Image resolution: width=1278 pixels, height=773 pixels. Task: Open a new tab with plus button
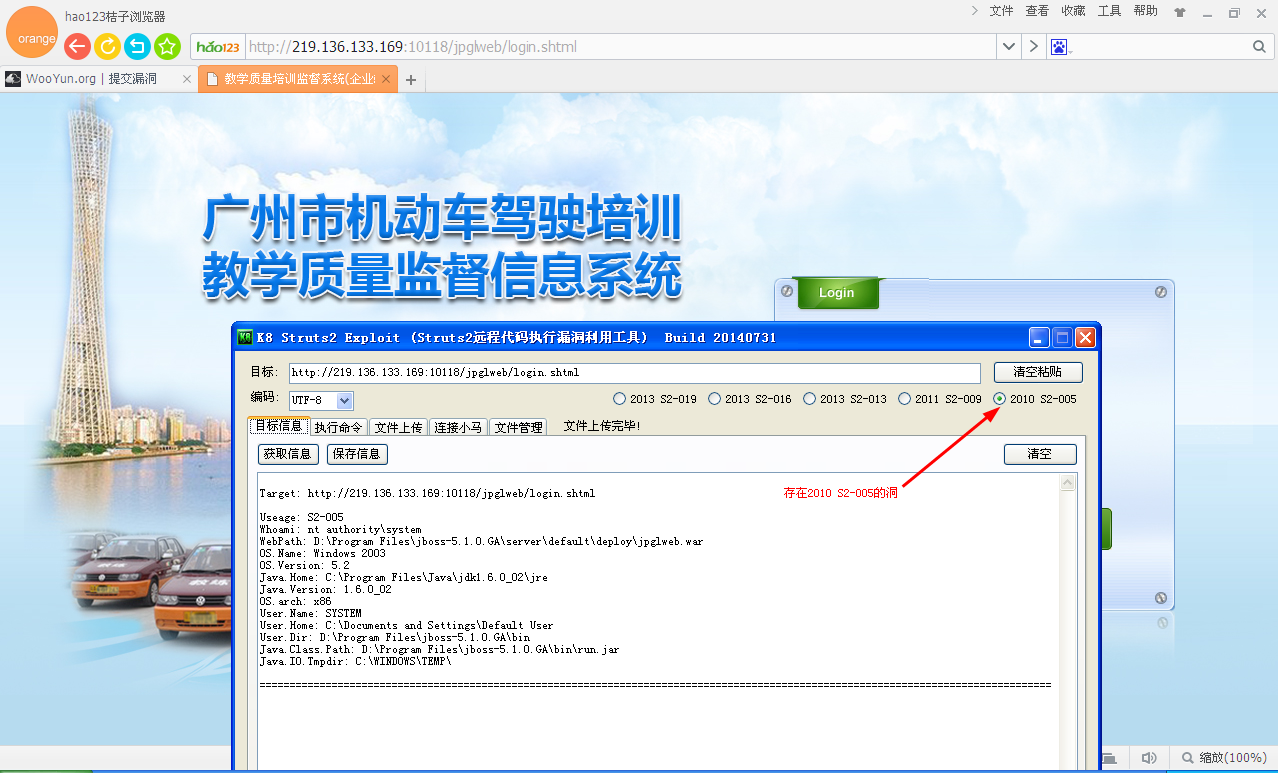(x=410, y=80)
